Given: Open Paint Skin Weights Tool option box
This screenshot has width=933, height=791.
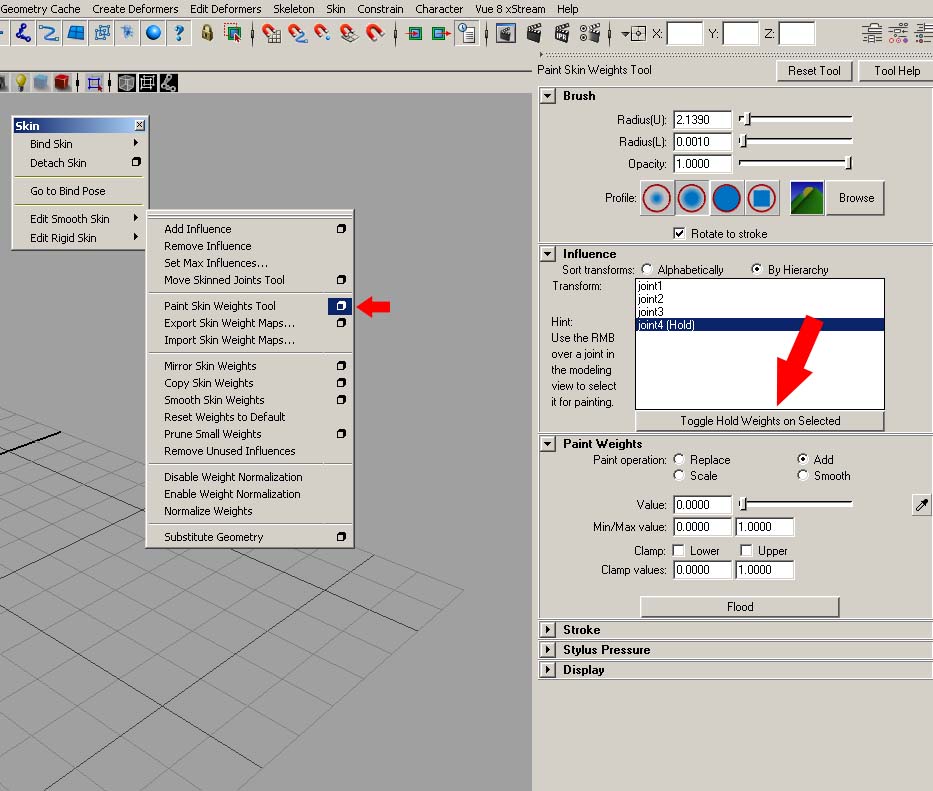Looking at the screenshot, I should tap(340, 306).
